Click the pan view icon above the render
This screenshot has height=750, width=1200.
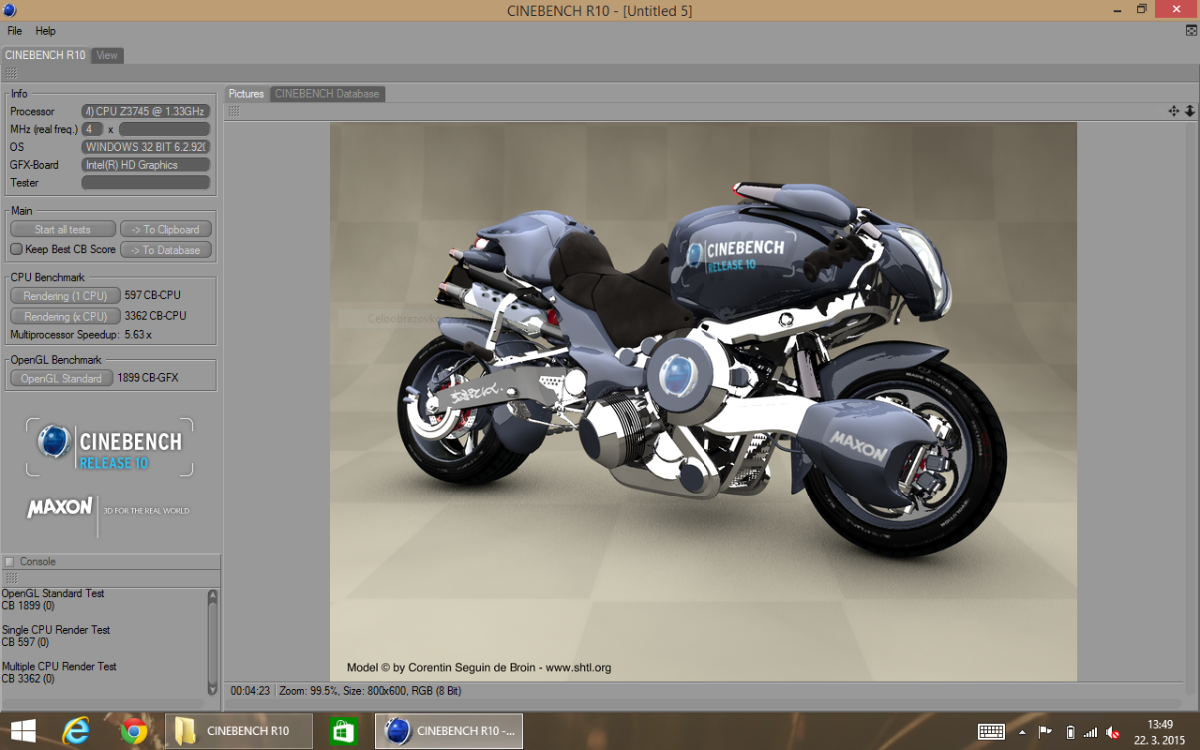(x=1173, y=111)
